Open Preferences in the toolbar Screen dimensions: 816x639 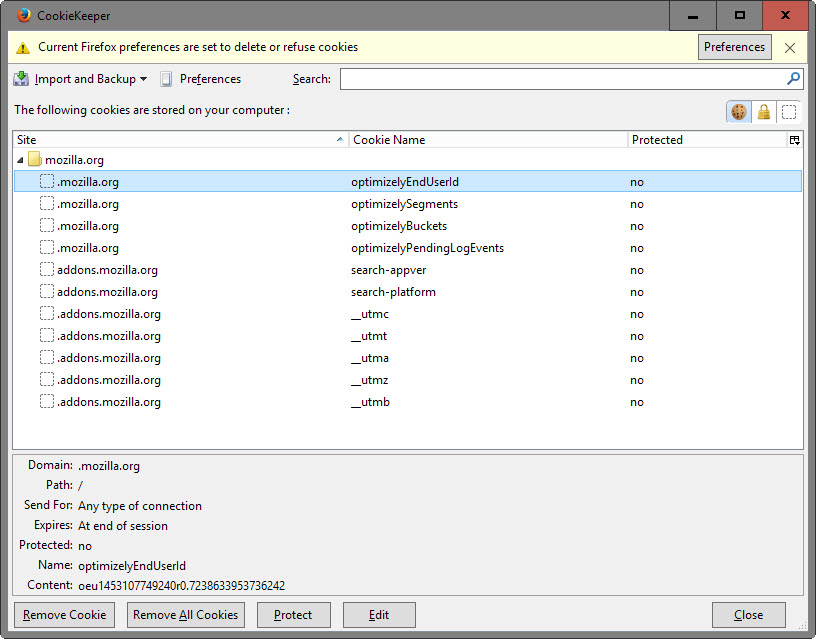tap(210, 79)
